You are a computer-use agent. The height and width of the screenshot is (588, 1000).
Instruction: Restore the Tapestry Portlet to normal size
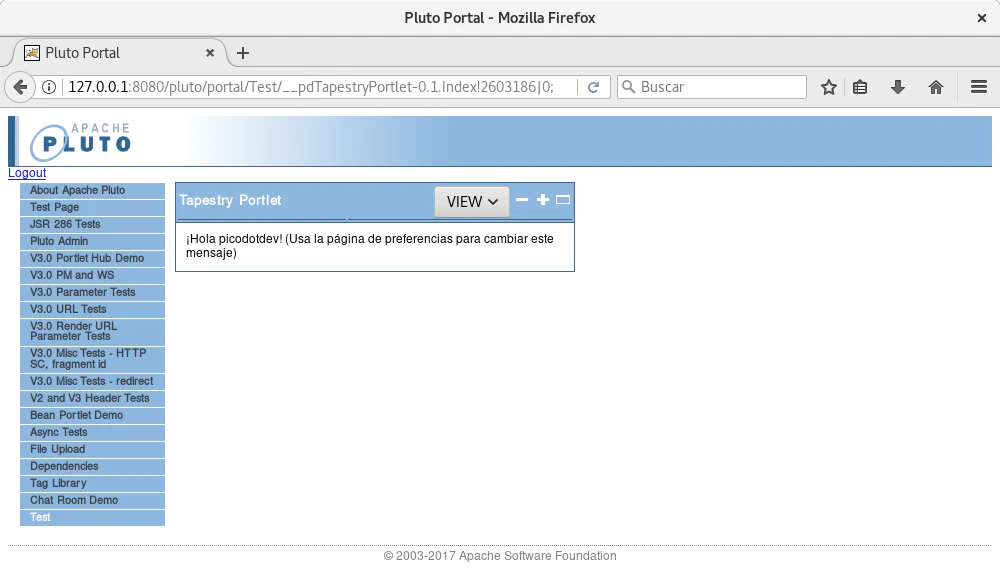tap(563, 200)
